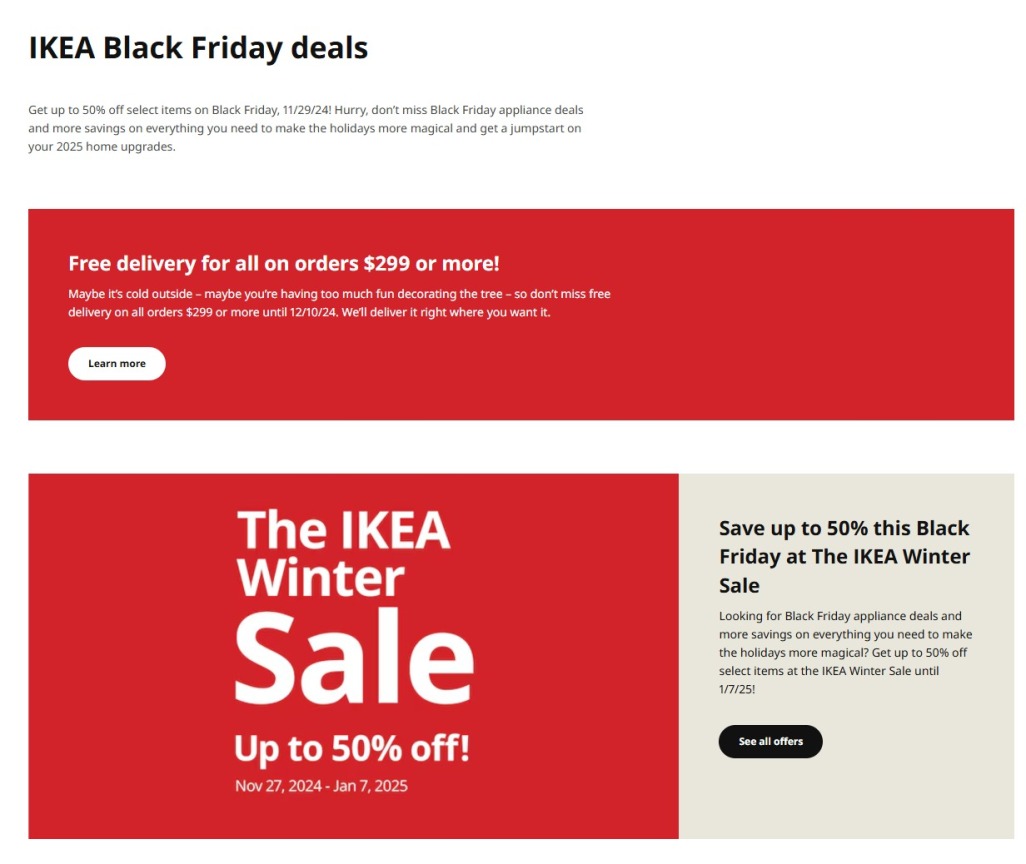Click the See all offers button
This screenshot has width=1026, height=864.
coord(770,741)
